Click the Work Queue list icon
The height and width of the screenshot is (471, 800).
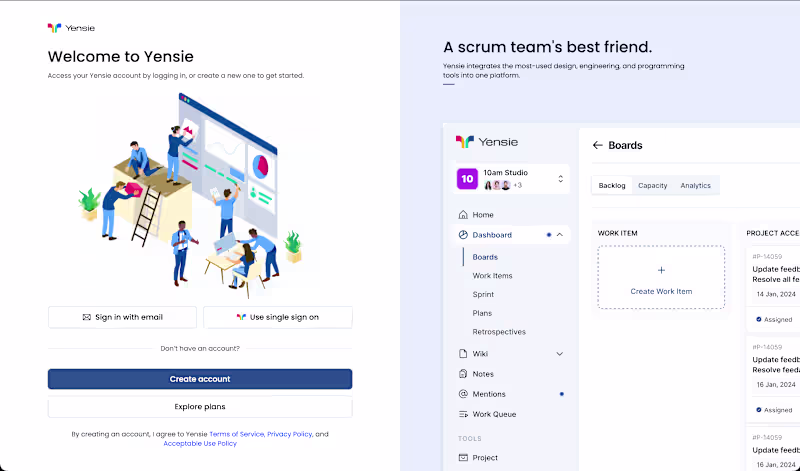(x=463, y=414)
